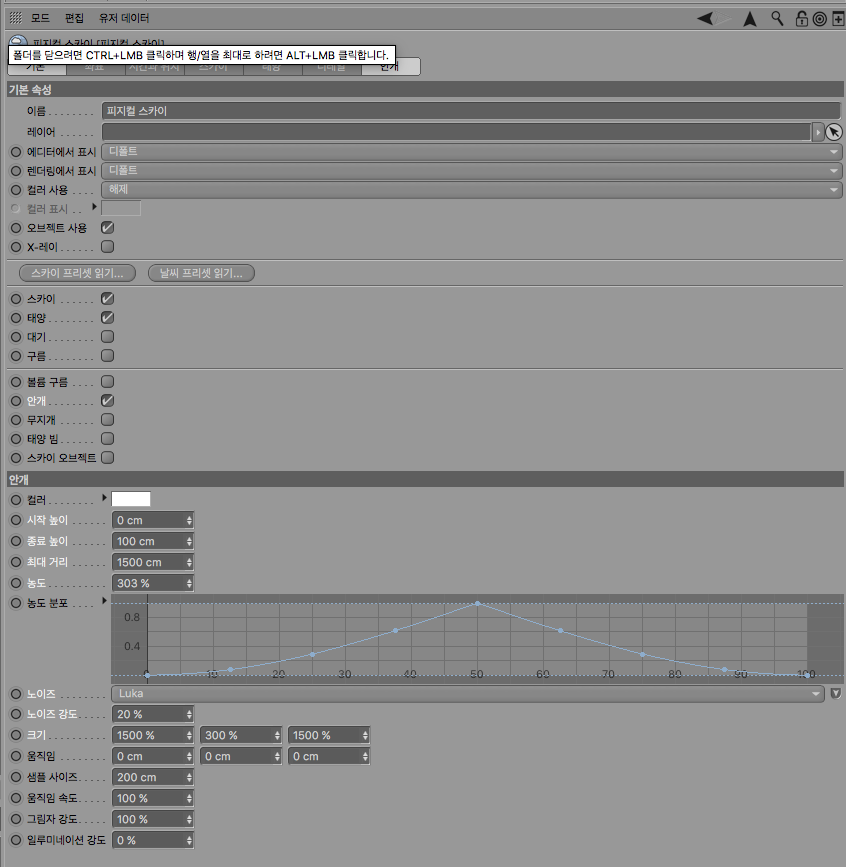The width and height of the screenshot is (846, 867).
Task: Click the keyframe dot beside 오브젝트 사용
Action: [16, 228]
